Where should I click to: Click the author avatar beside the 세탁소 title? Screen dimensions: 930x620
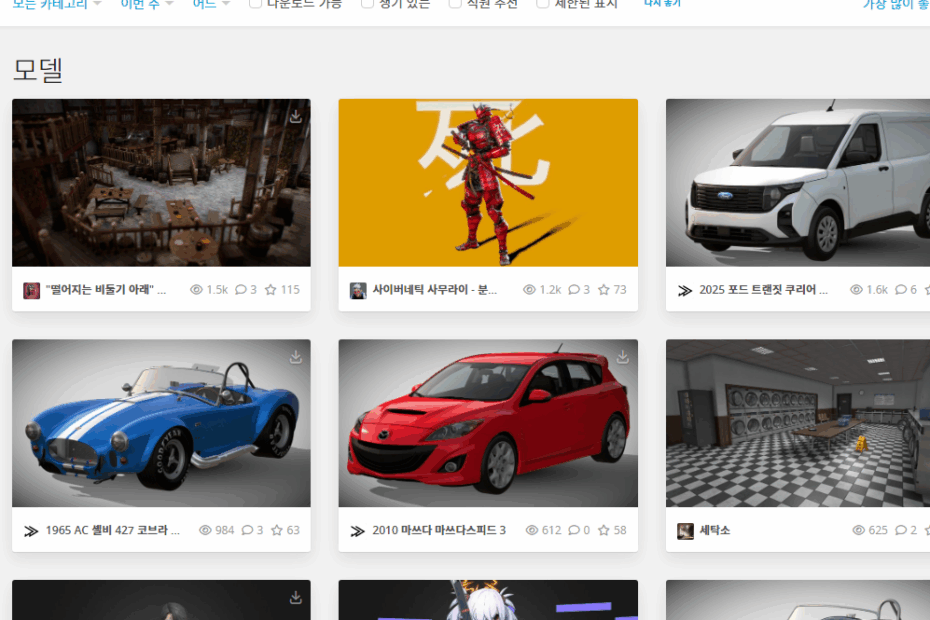pos(685,531)
